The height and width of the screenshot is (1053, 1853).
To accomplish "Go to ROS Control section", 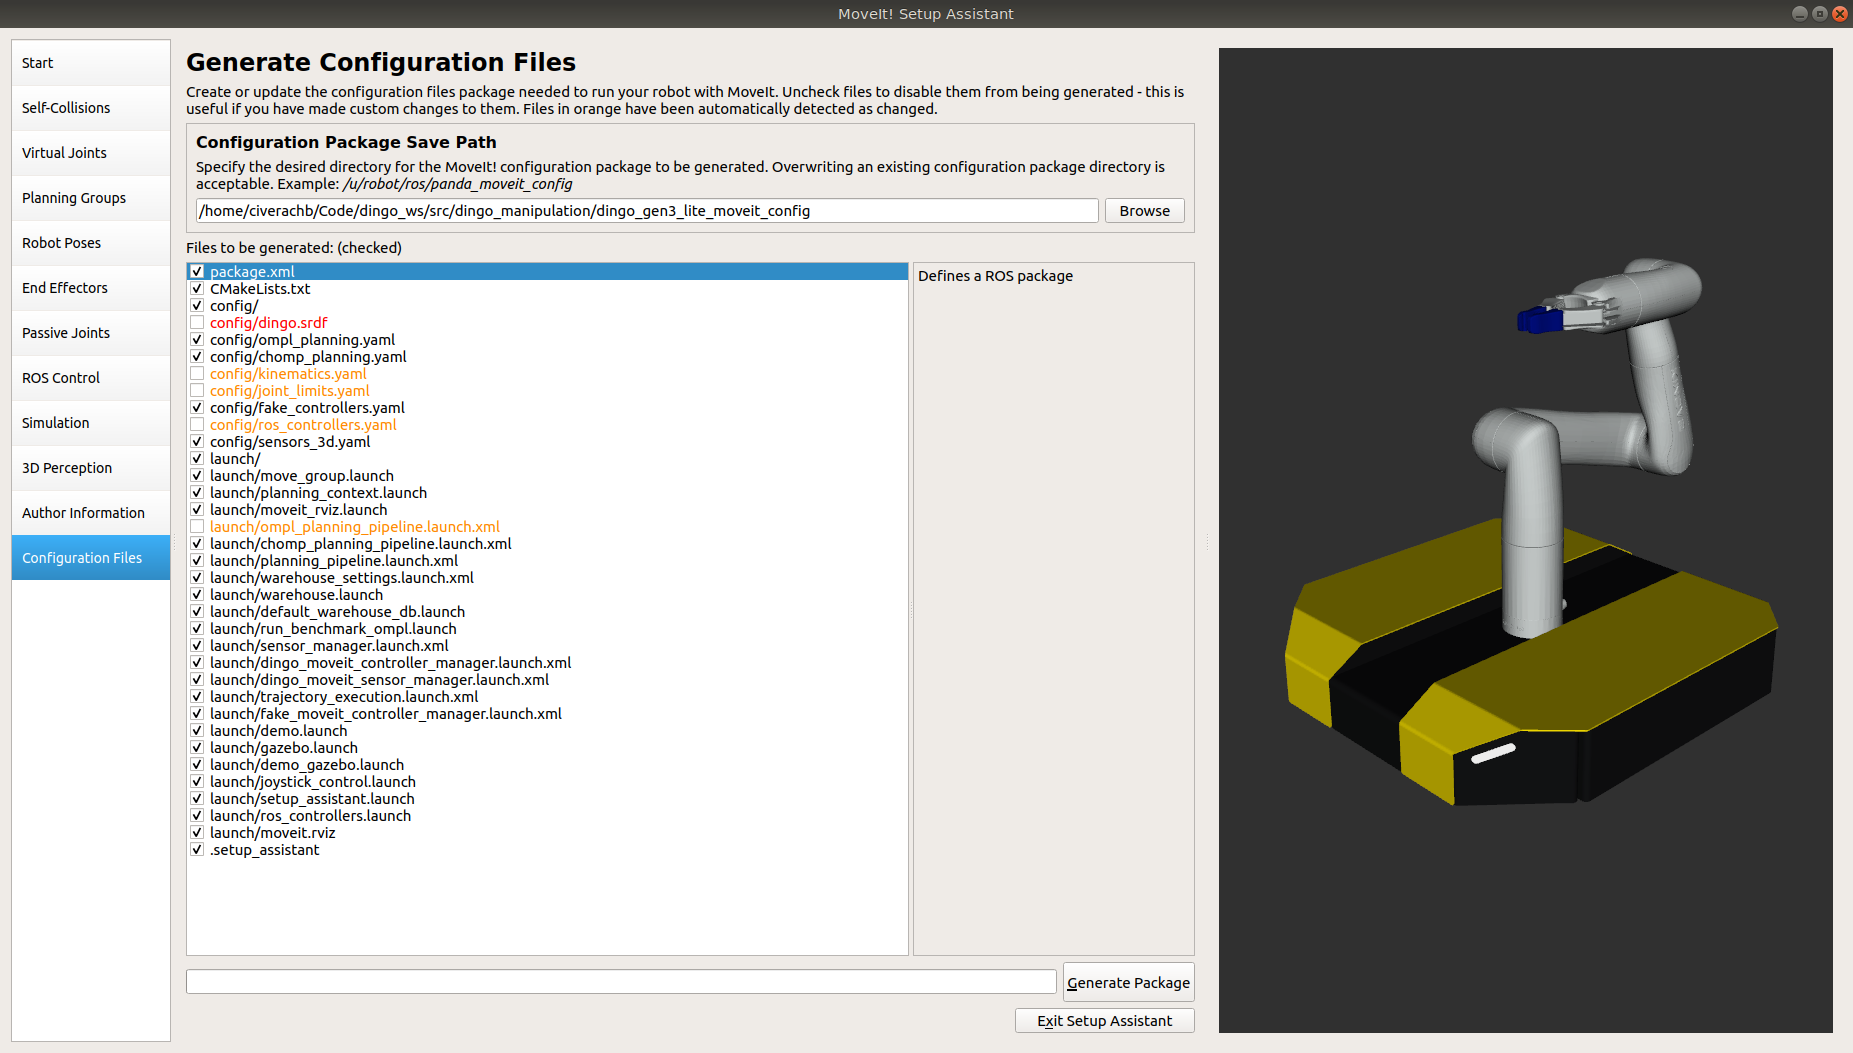I will pyautogui.click(x=91, y=378).
